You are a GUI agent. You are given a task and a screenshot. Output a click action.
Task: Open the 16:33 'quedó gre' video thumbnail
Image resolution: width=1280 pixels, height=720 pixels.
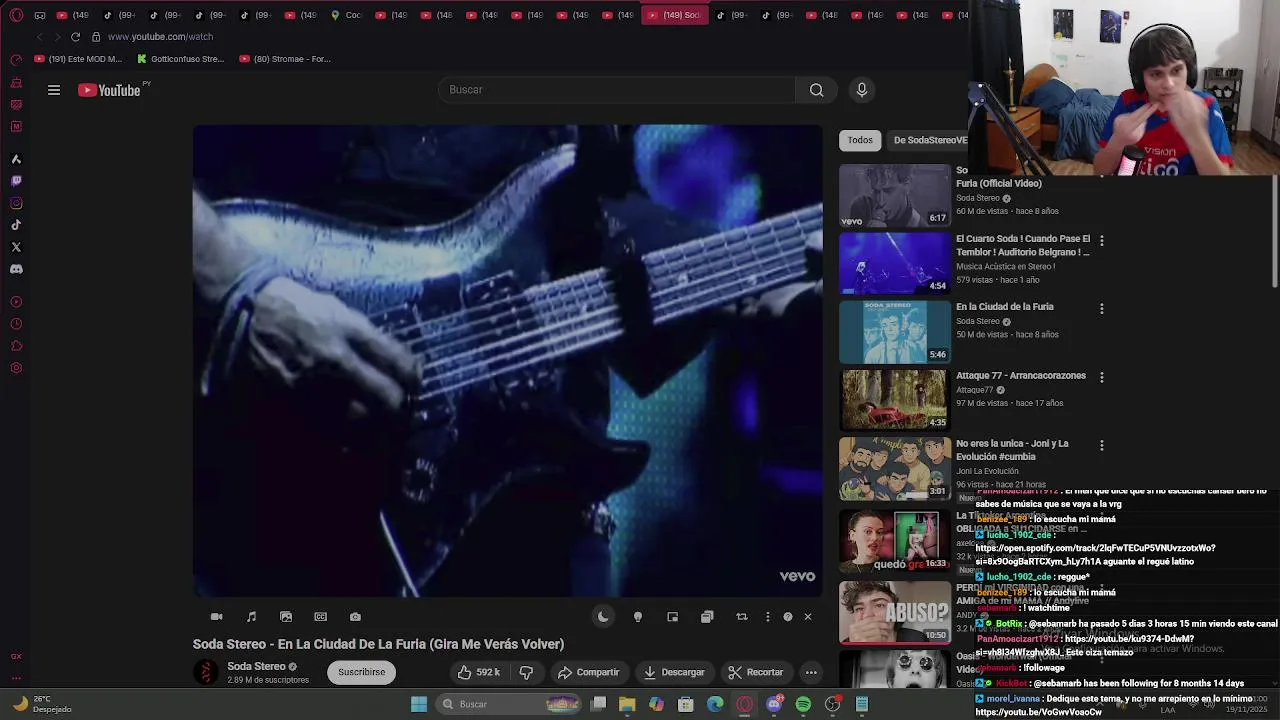click(x=895, y=541)
